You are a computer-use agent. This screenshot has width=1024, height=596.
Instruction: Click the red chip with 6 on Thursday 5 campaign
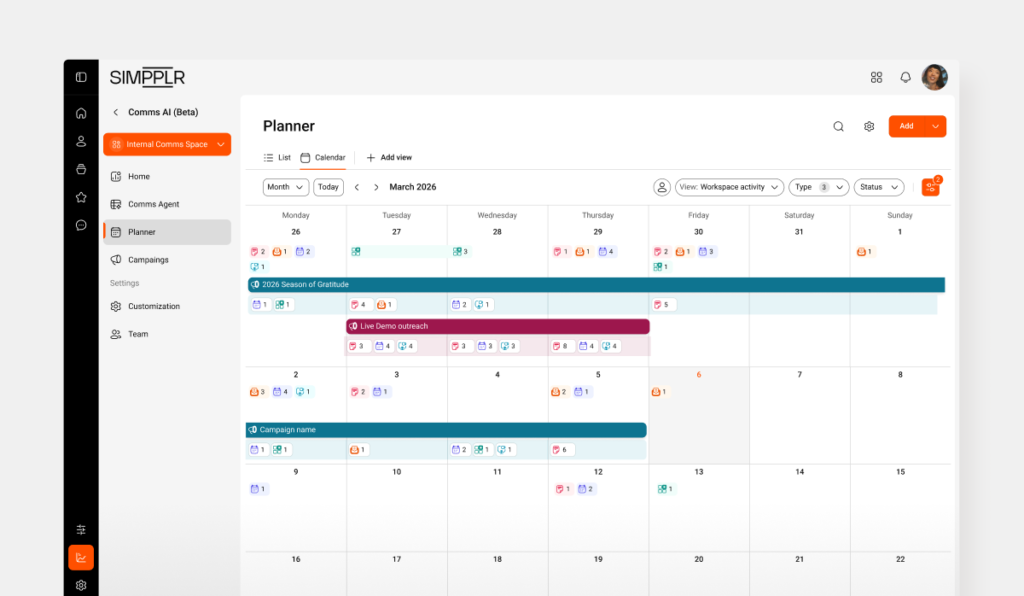(x=561, y=450)
